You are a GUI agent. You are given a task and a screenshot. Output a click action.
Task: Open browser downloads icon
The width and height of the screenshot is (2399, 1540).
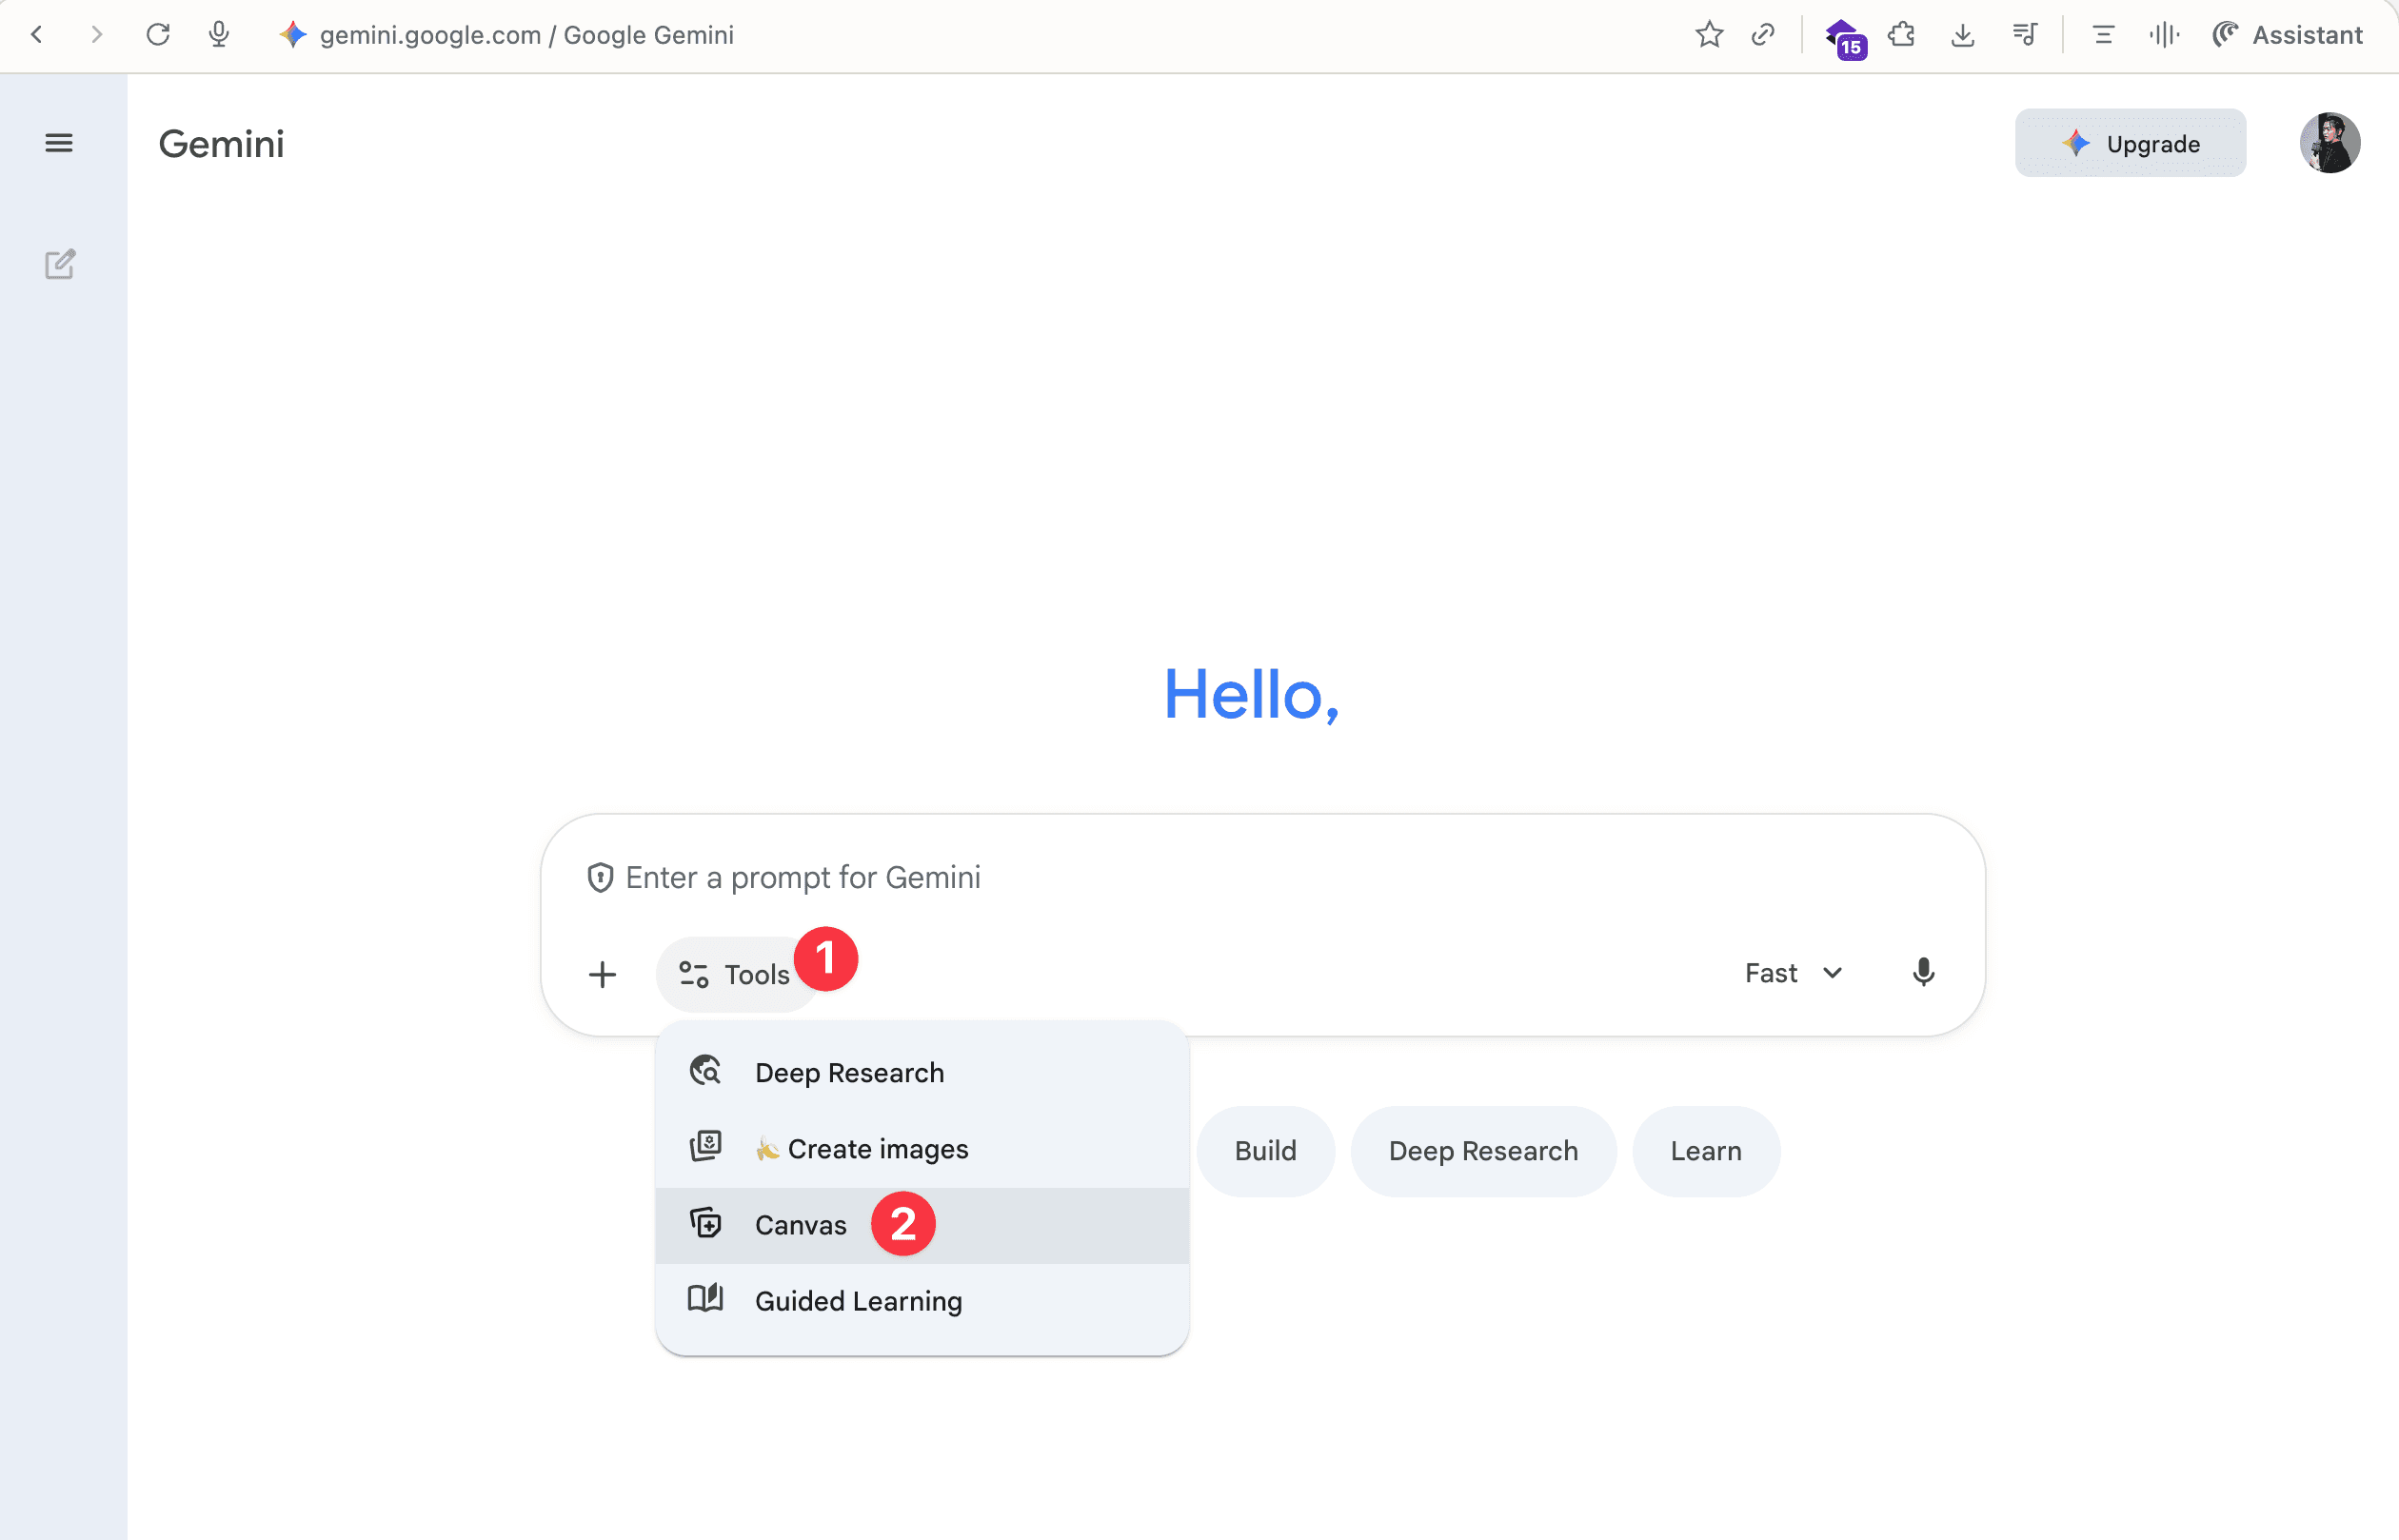(x=1962, y=35)
